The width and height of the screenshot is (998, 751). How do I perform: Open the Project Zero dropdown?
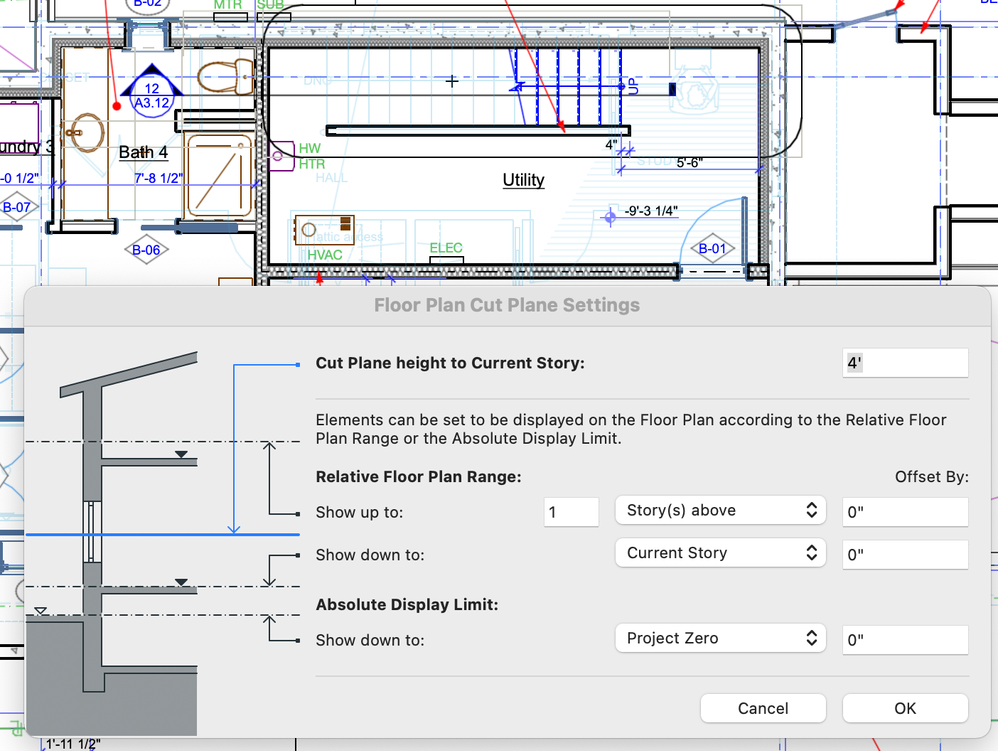tap(720, 638)
